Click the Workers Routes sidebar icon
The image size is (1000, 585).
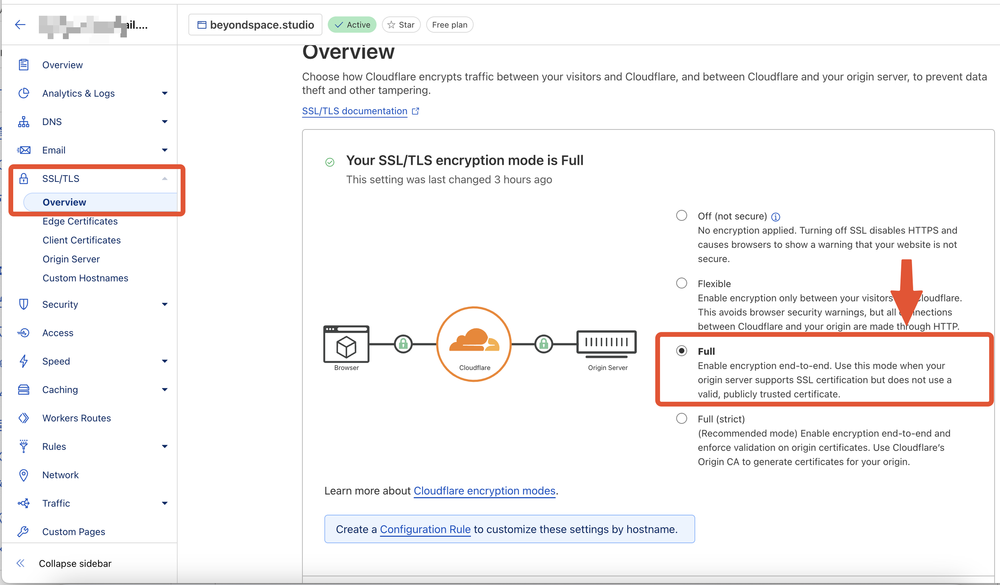22,418
